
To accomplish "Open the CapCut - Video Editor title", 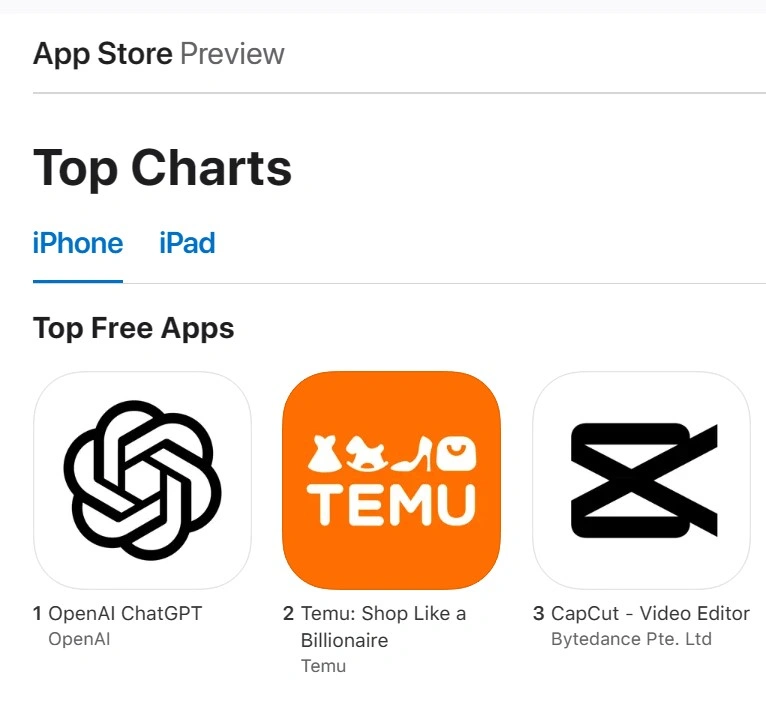I will (x=650, y=613).
